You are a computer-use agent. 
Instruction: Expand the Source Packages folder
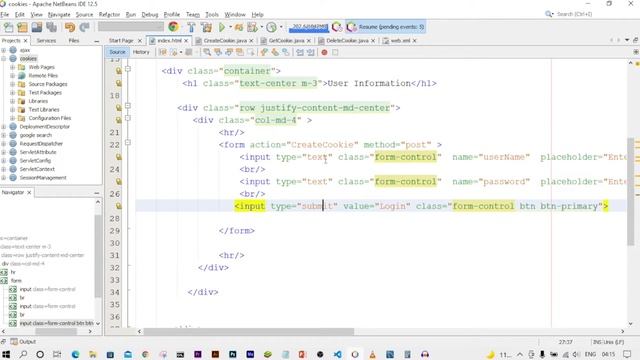tap(12, 84)
